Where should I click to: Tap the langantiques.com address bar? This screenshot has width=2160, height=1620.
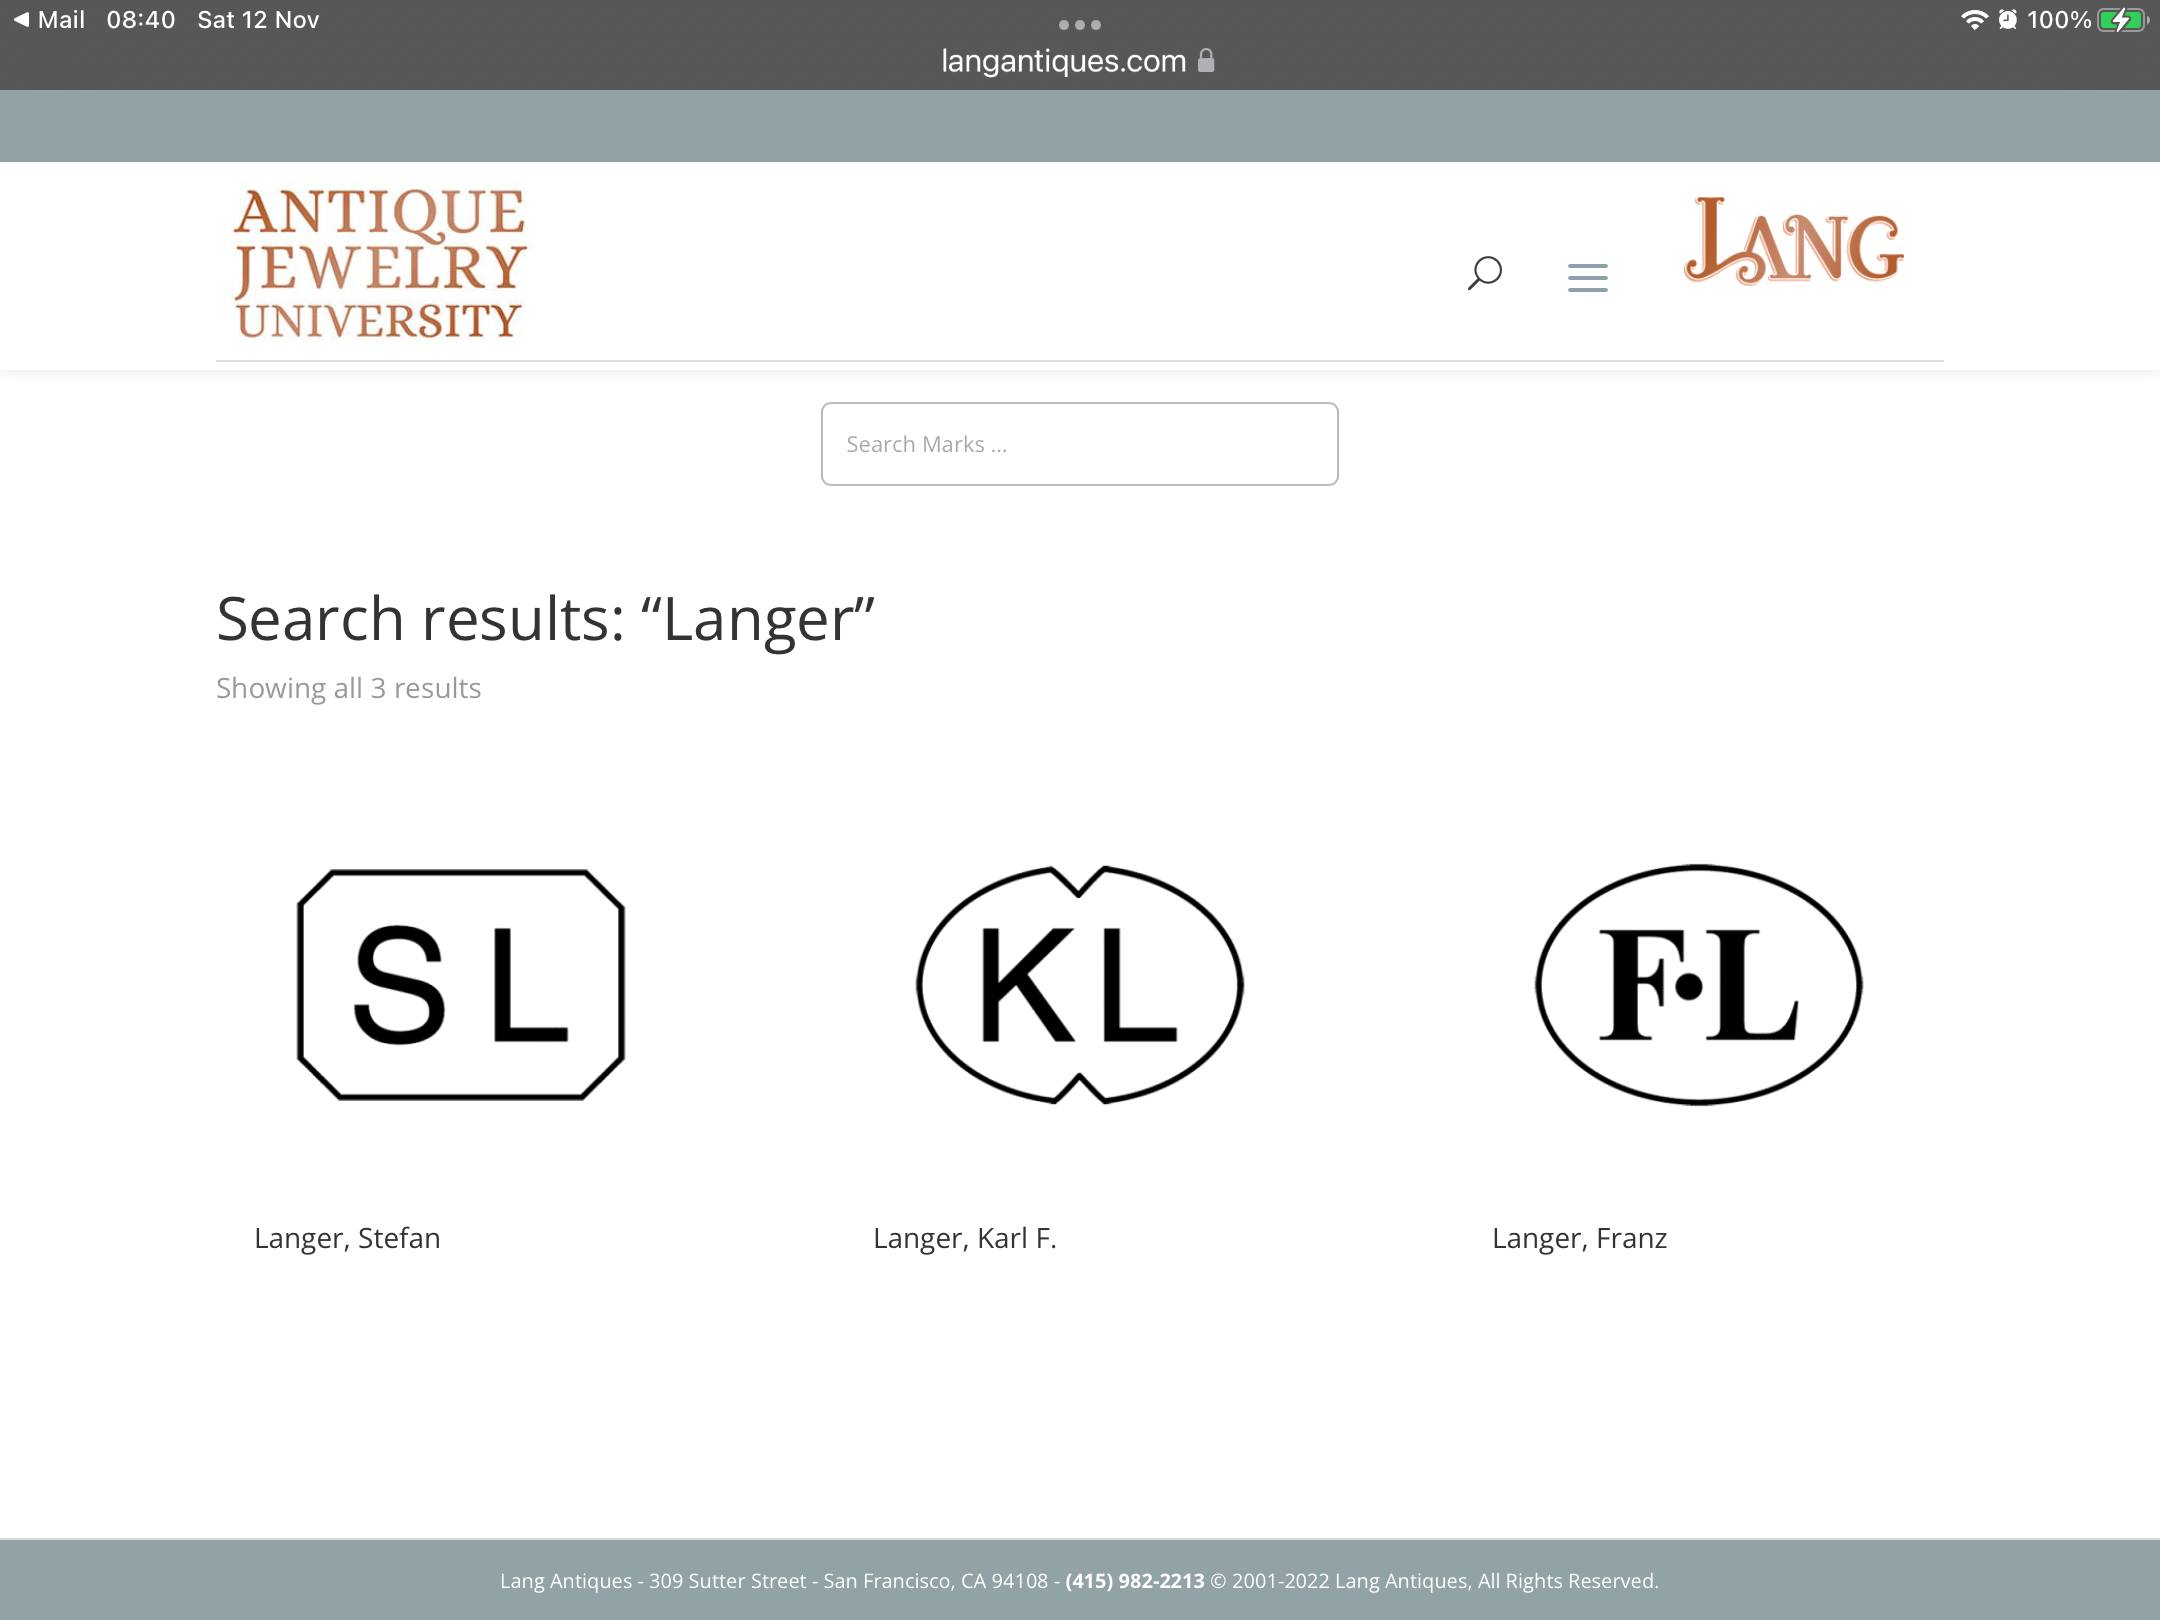(1063, 61)
